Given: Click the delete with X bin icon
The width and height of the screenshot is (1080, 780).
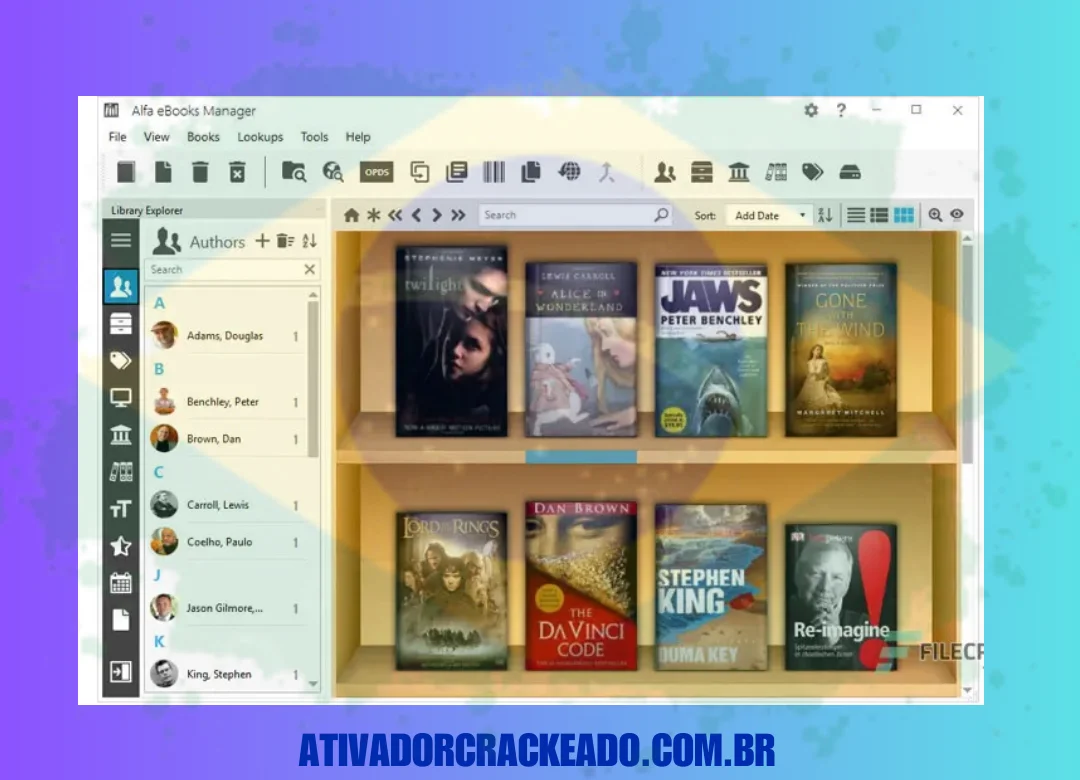Looking at the screenshot, I should tap(237, 172).
